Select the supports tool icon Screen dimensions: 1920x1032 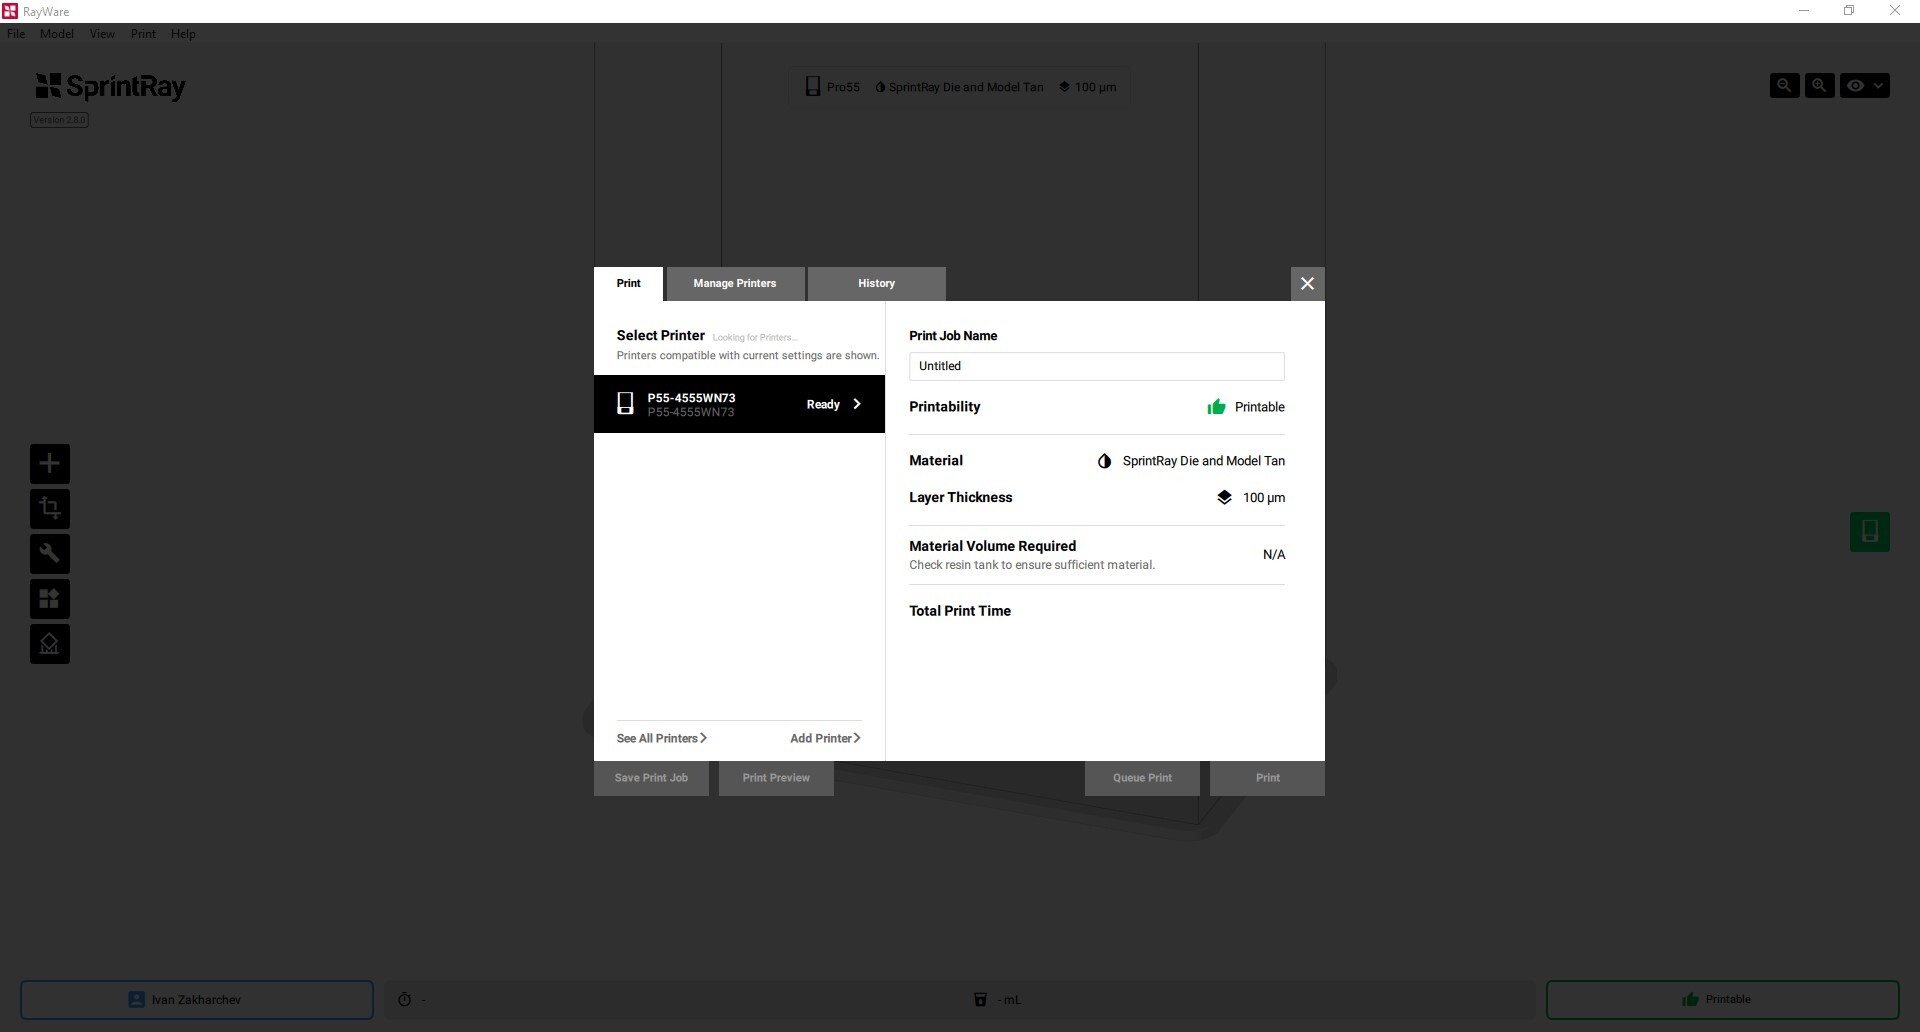pyautogui.click(x=49, y=644)
